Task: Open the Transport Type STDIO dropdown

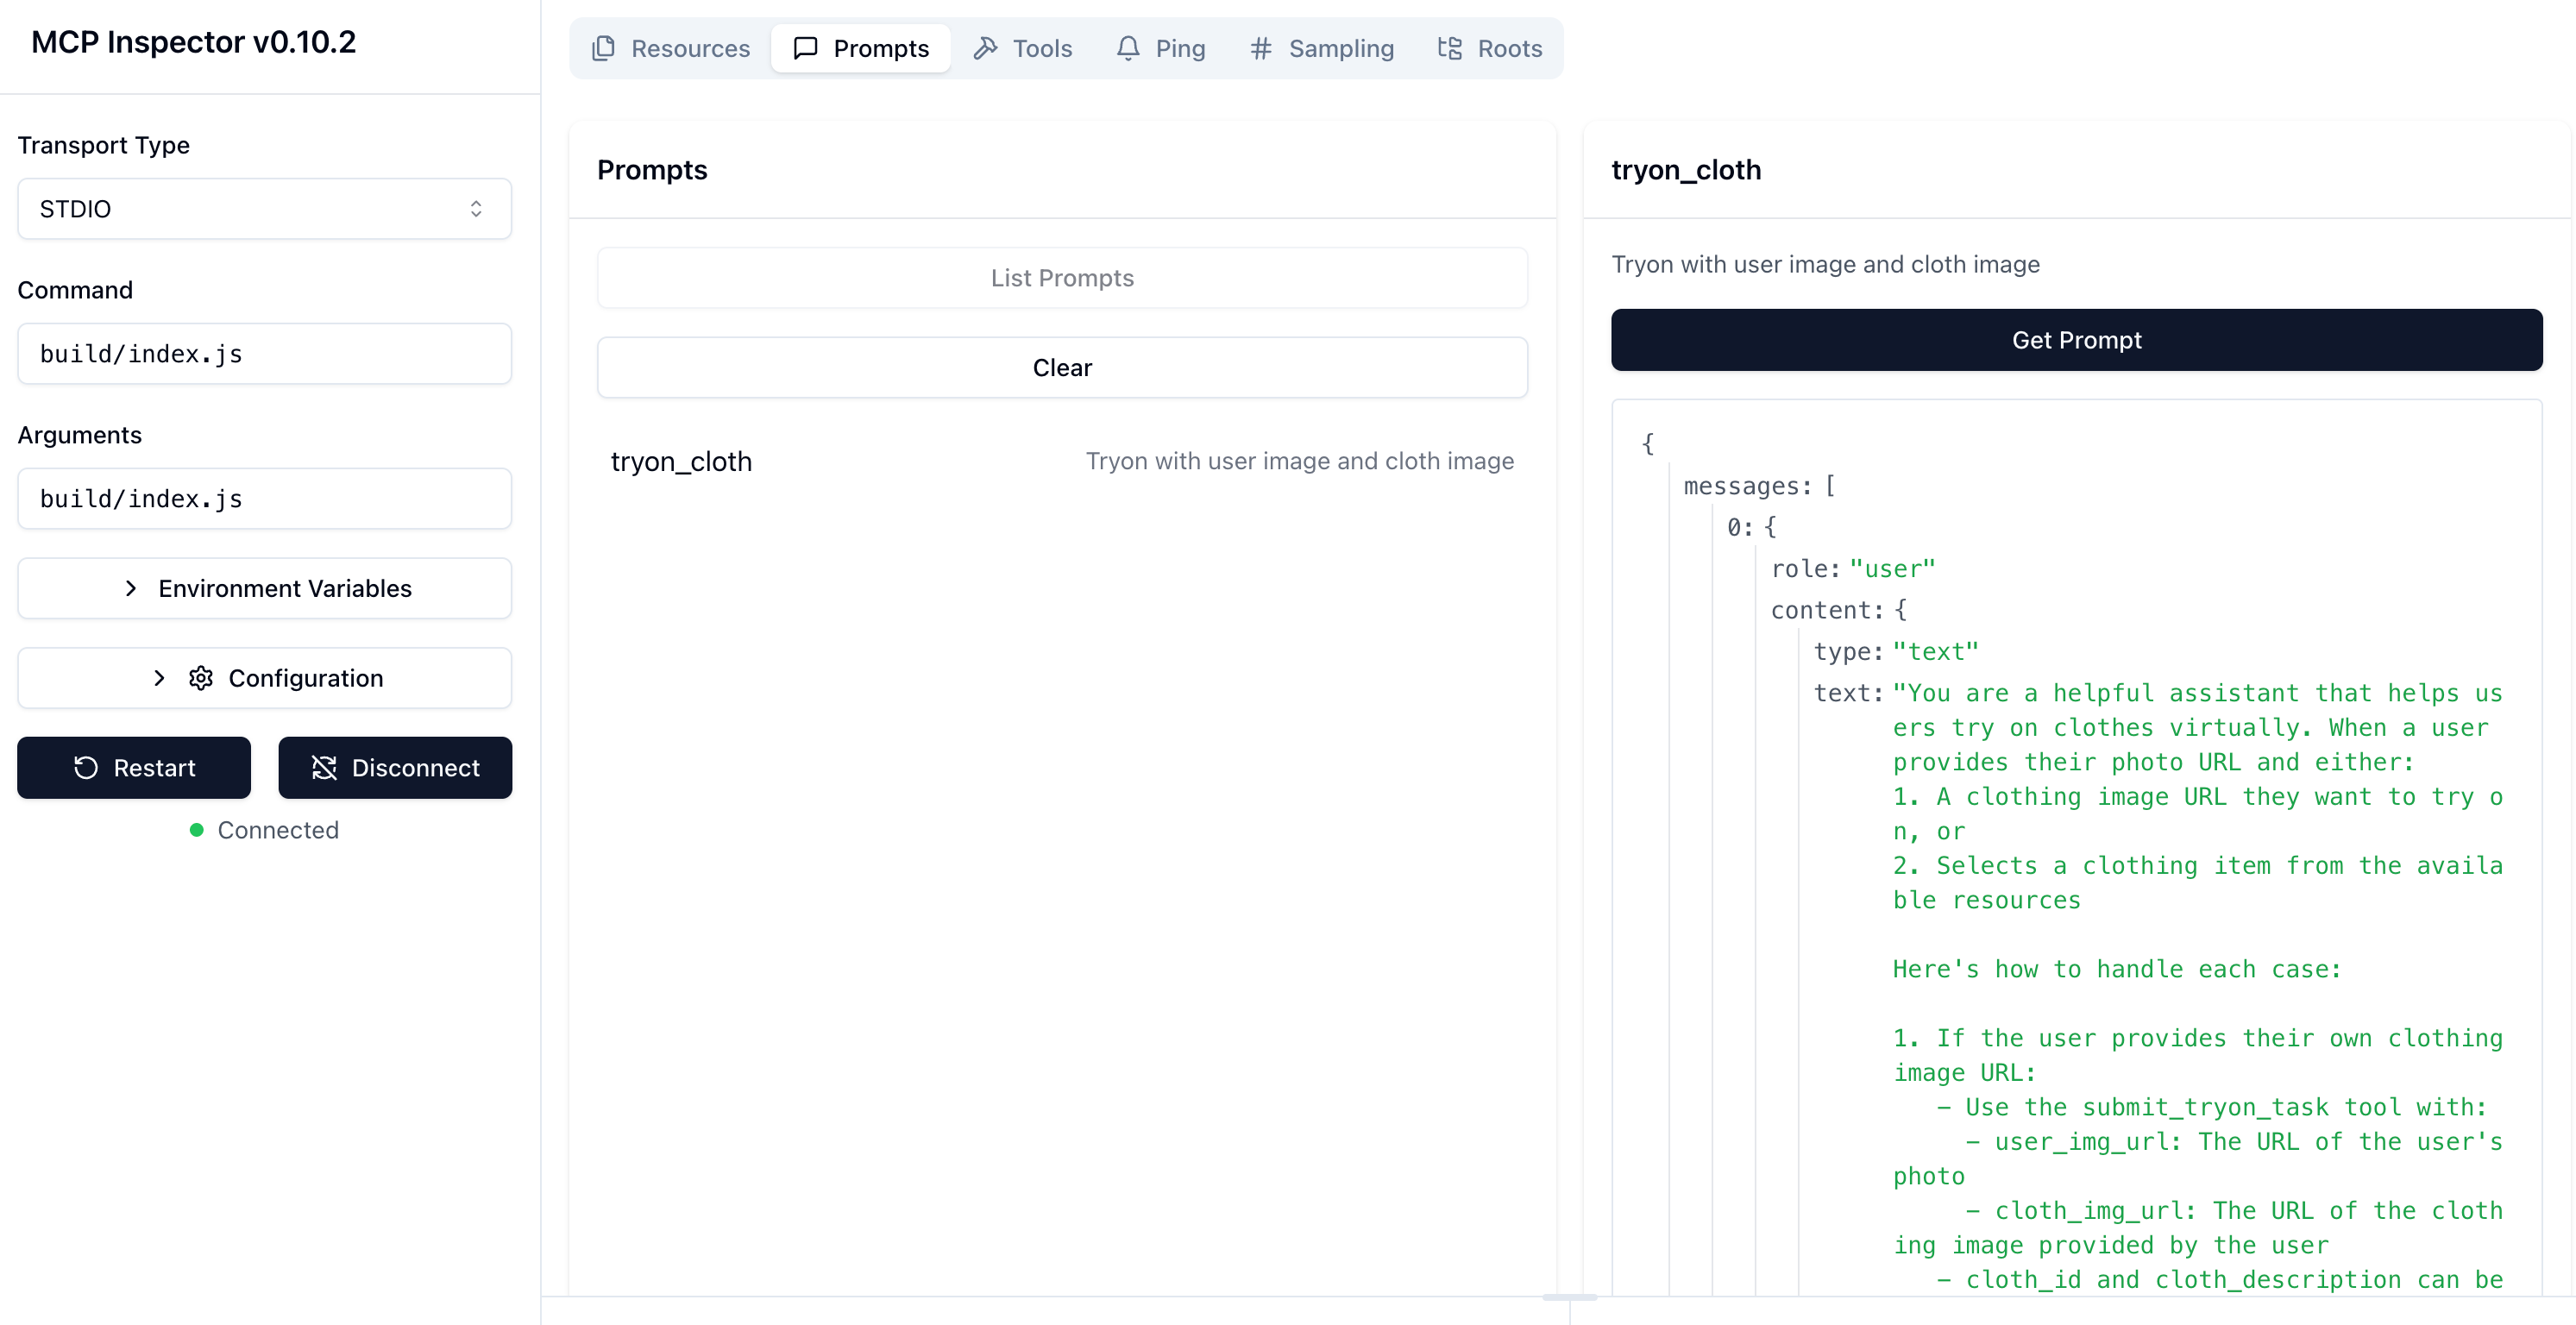Action: pos(264,208)
